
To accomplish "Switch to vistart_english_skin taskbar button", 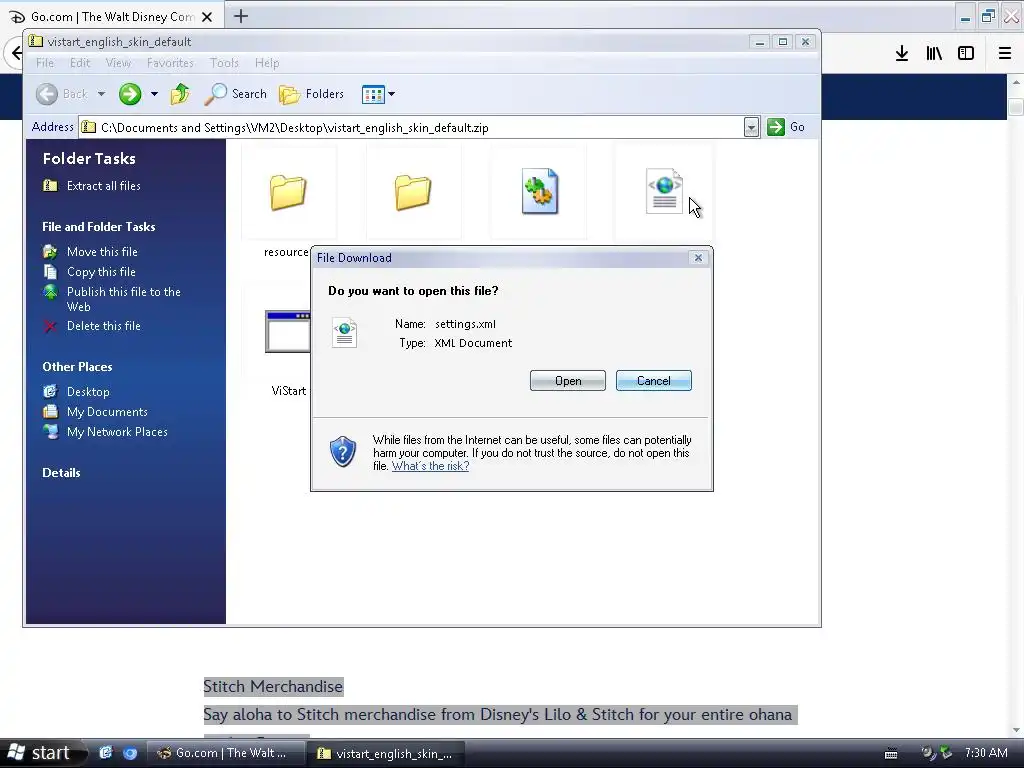I will pos(388,753).
